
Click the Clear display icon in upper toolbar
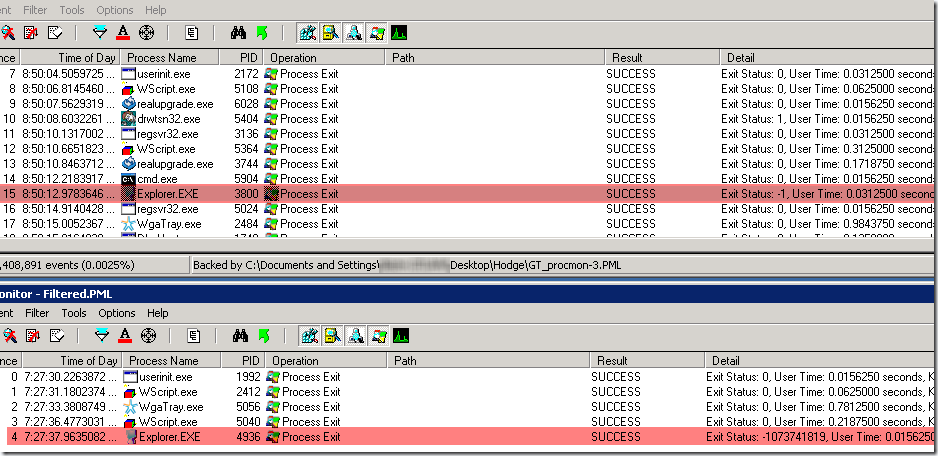point(55,33)
